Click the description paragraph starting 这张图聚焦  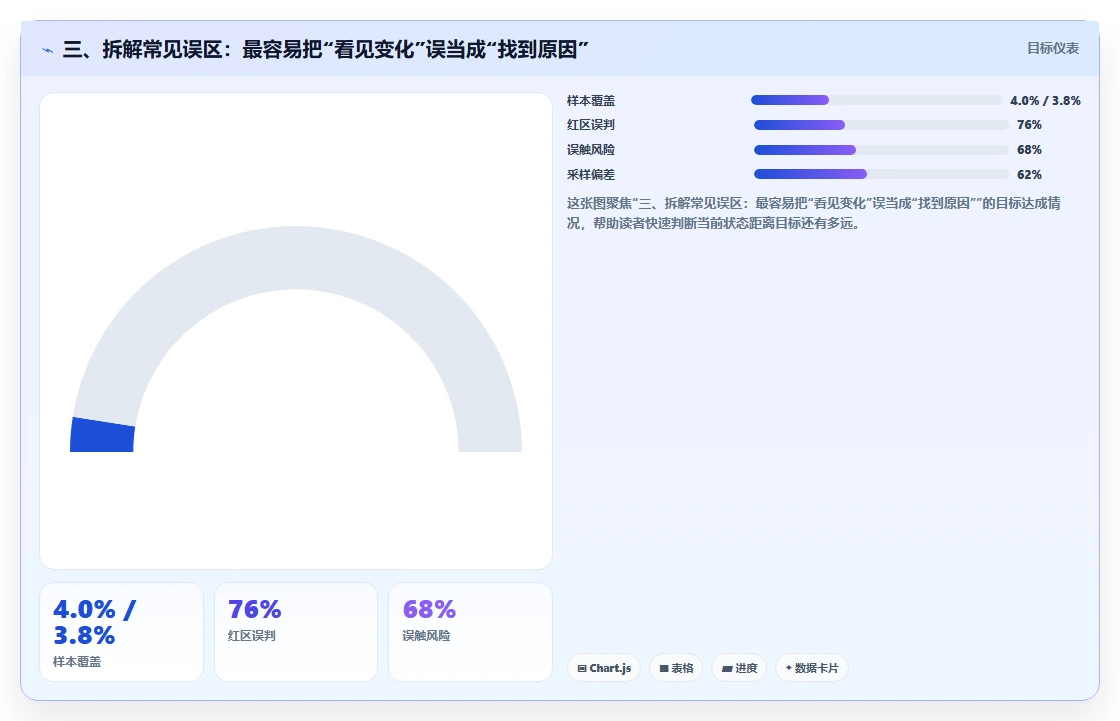click(x=814, y=213)
